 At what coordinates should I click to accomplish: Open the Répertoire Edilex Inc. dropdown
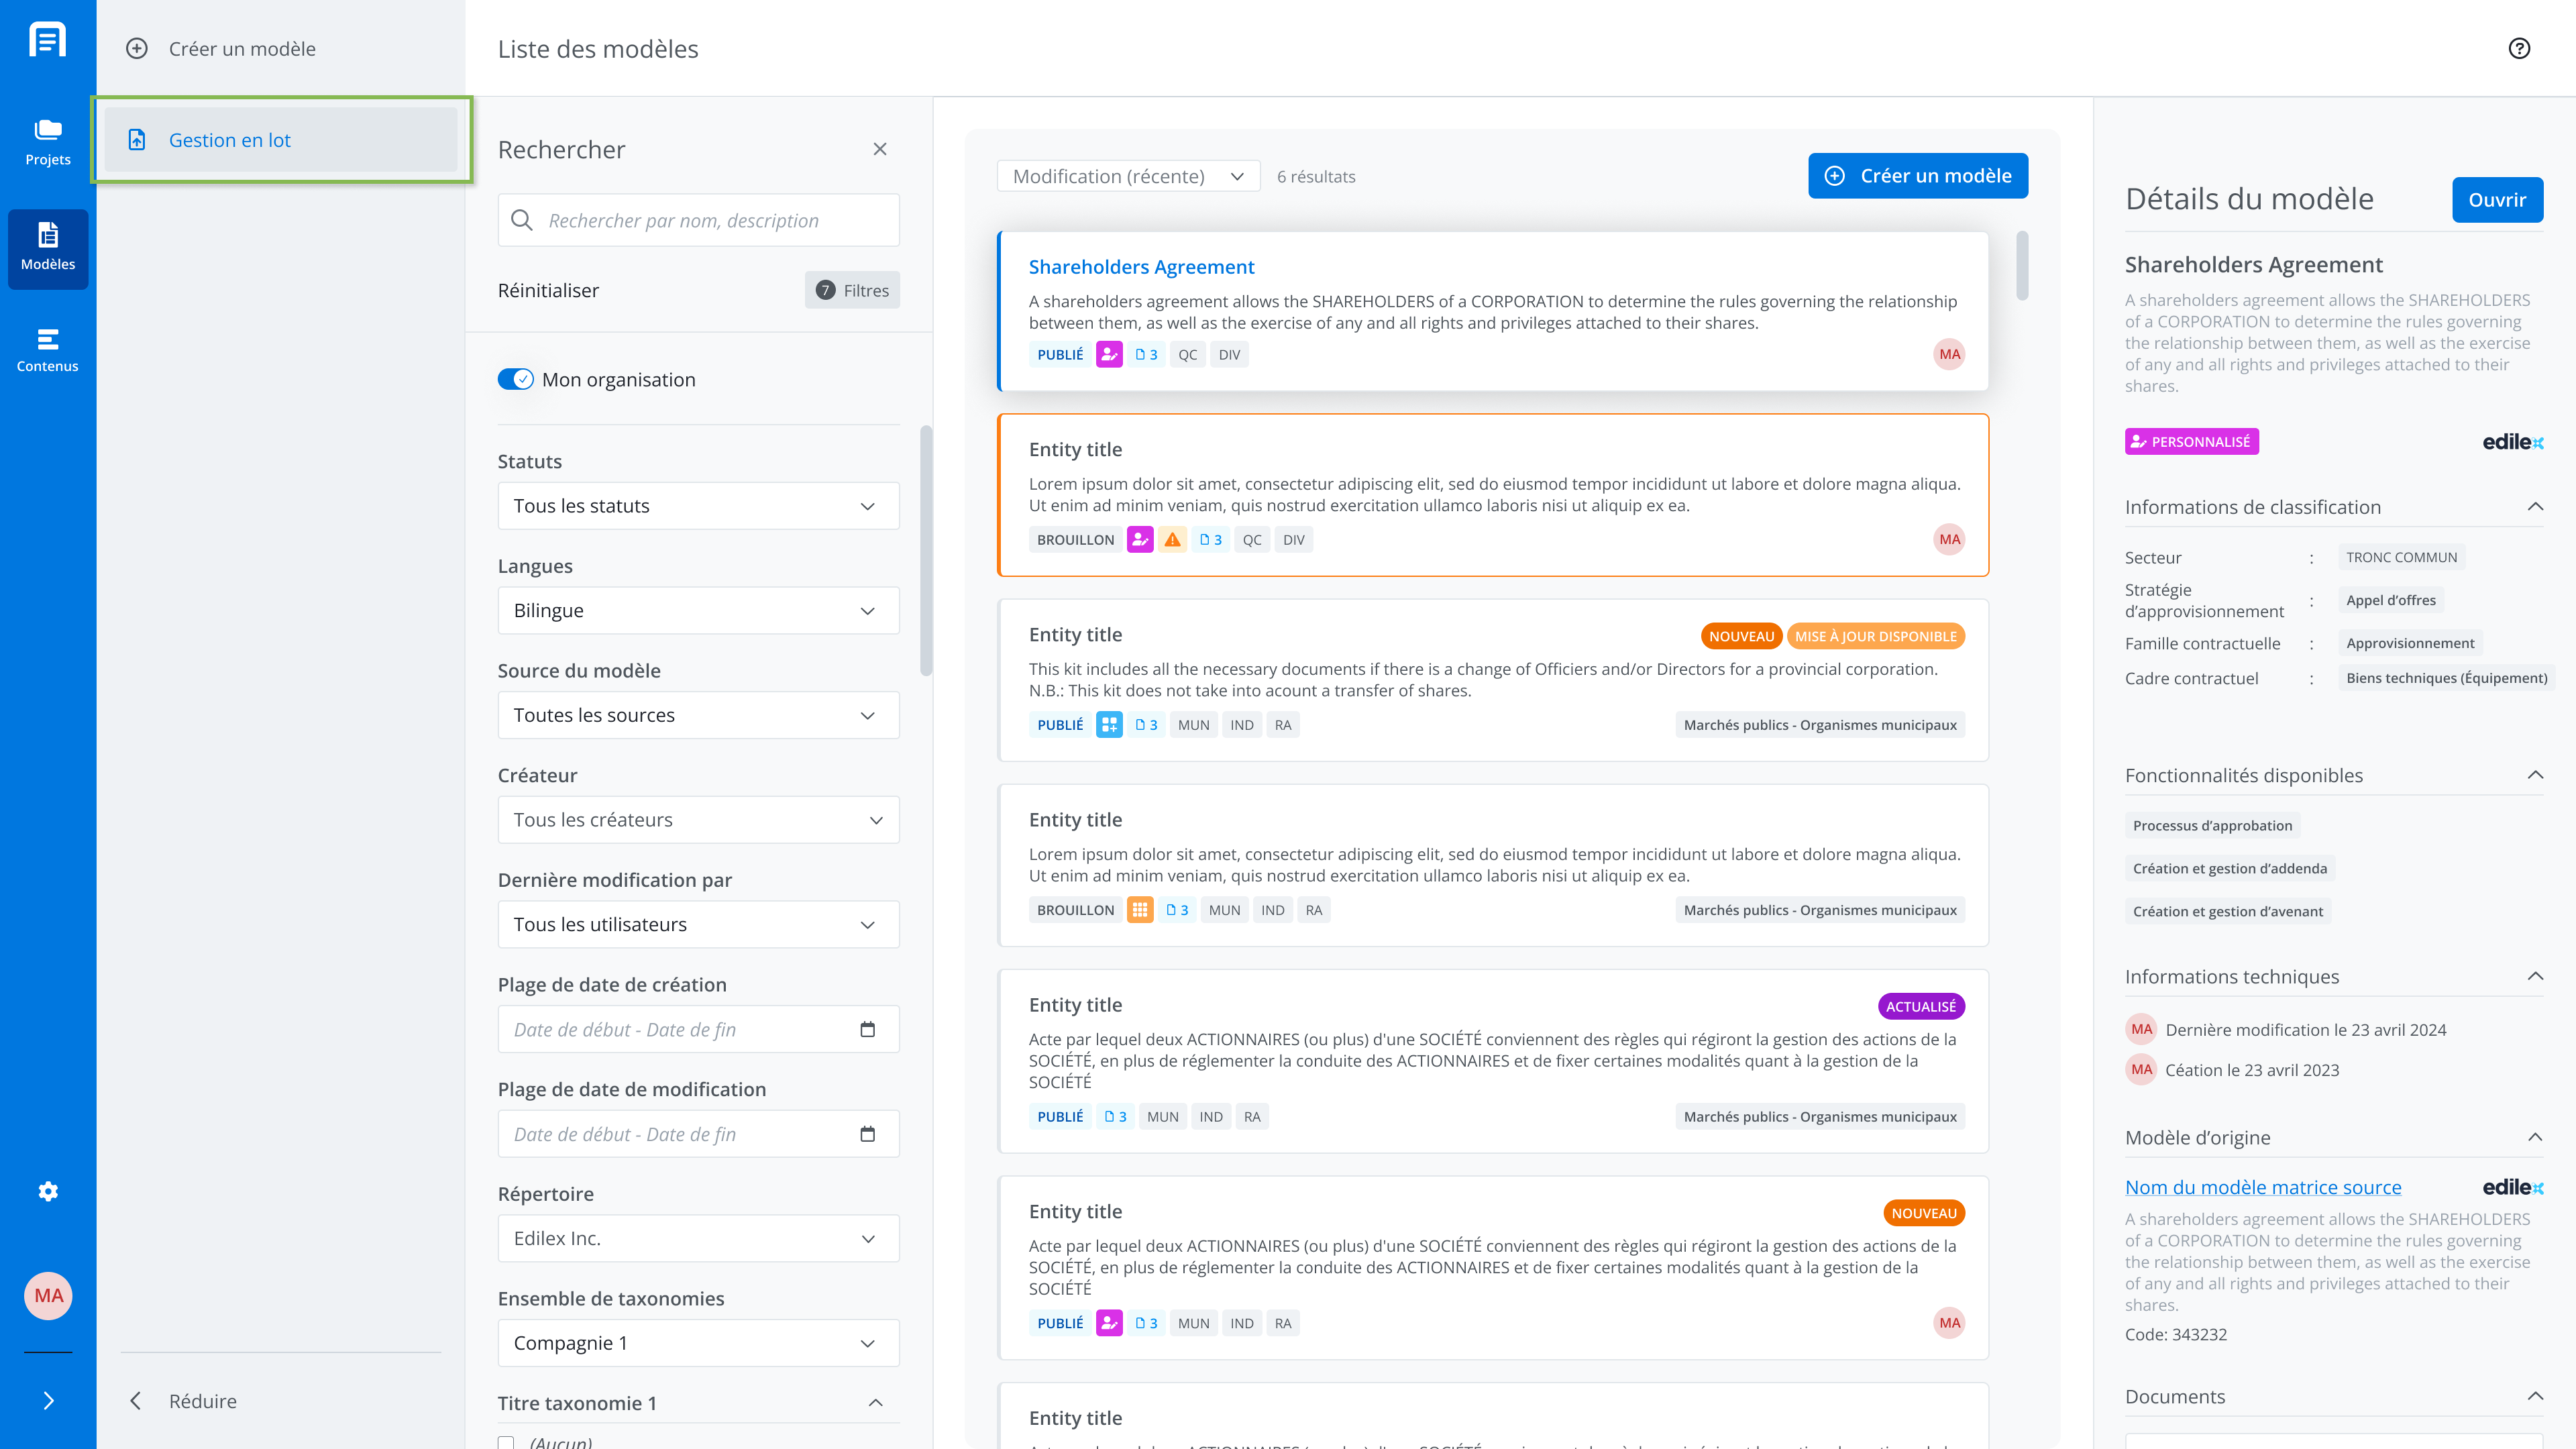coord(698,1238)
